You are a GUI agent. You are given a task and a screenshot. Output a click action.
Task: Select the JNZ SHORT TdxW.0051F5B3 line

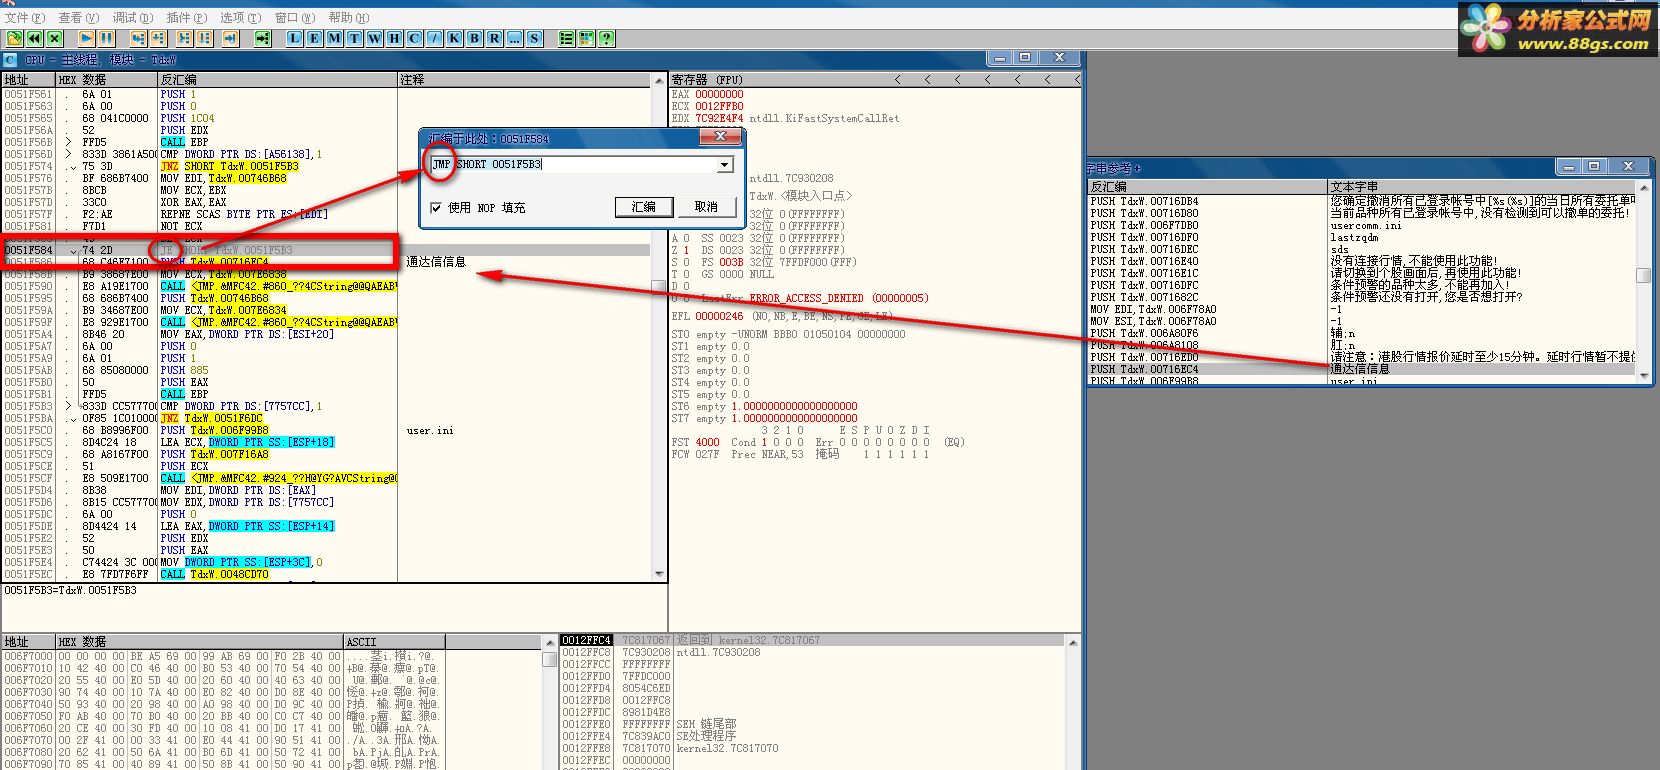(x=229, y=166)
